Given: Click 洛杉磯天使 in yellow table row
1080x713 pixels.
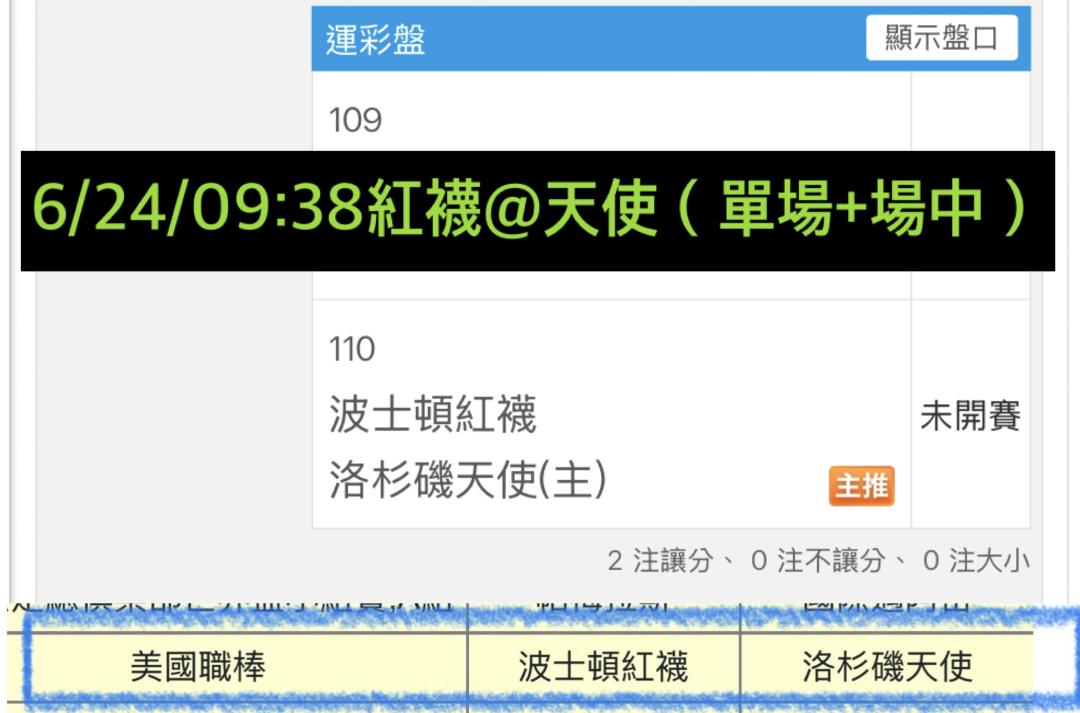Looking at the screenshot, I should (887, 667).
